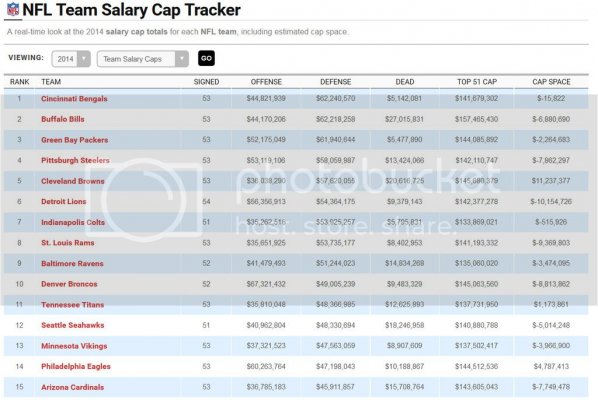Select Bills top 51 cap $157,465,430
The image size is (598, 400).
[476, 119]
